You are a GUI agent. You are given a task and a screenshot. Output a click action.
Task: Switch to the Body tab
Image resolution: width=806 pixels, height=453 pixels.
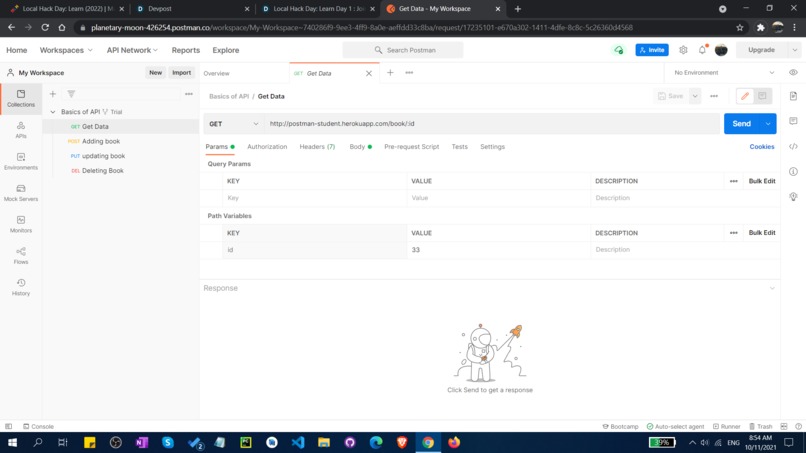pyautogui.click(x=360, y=147)
